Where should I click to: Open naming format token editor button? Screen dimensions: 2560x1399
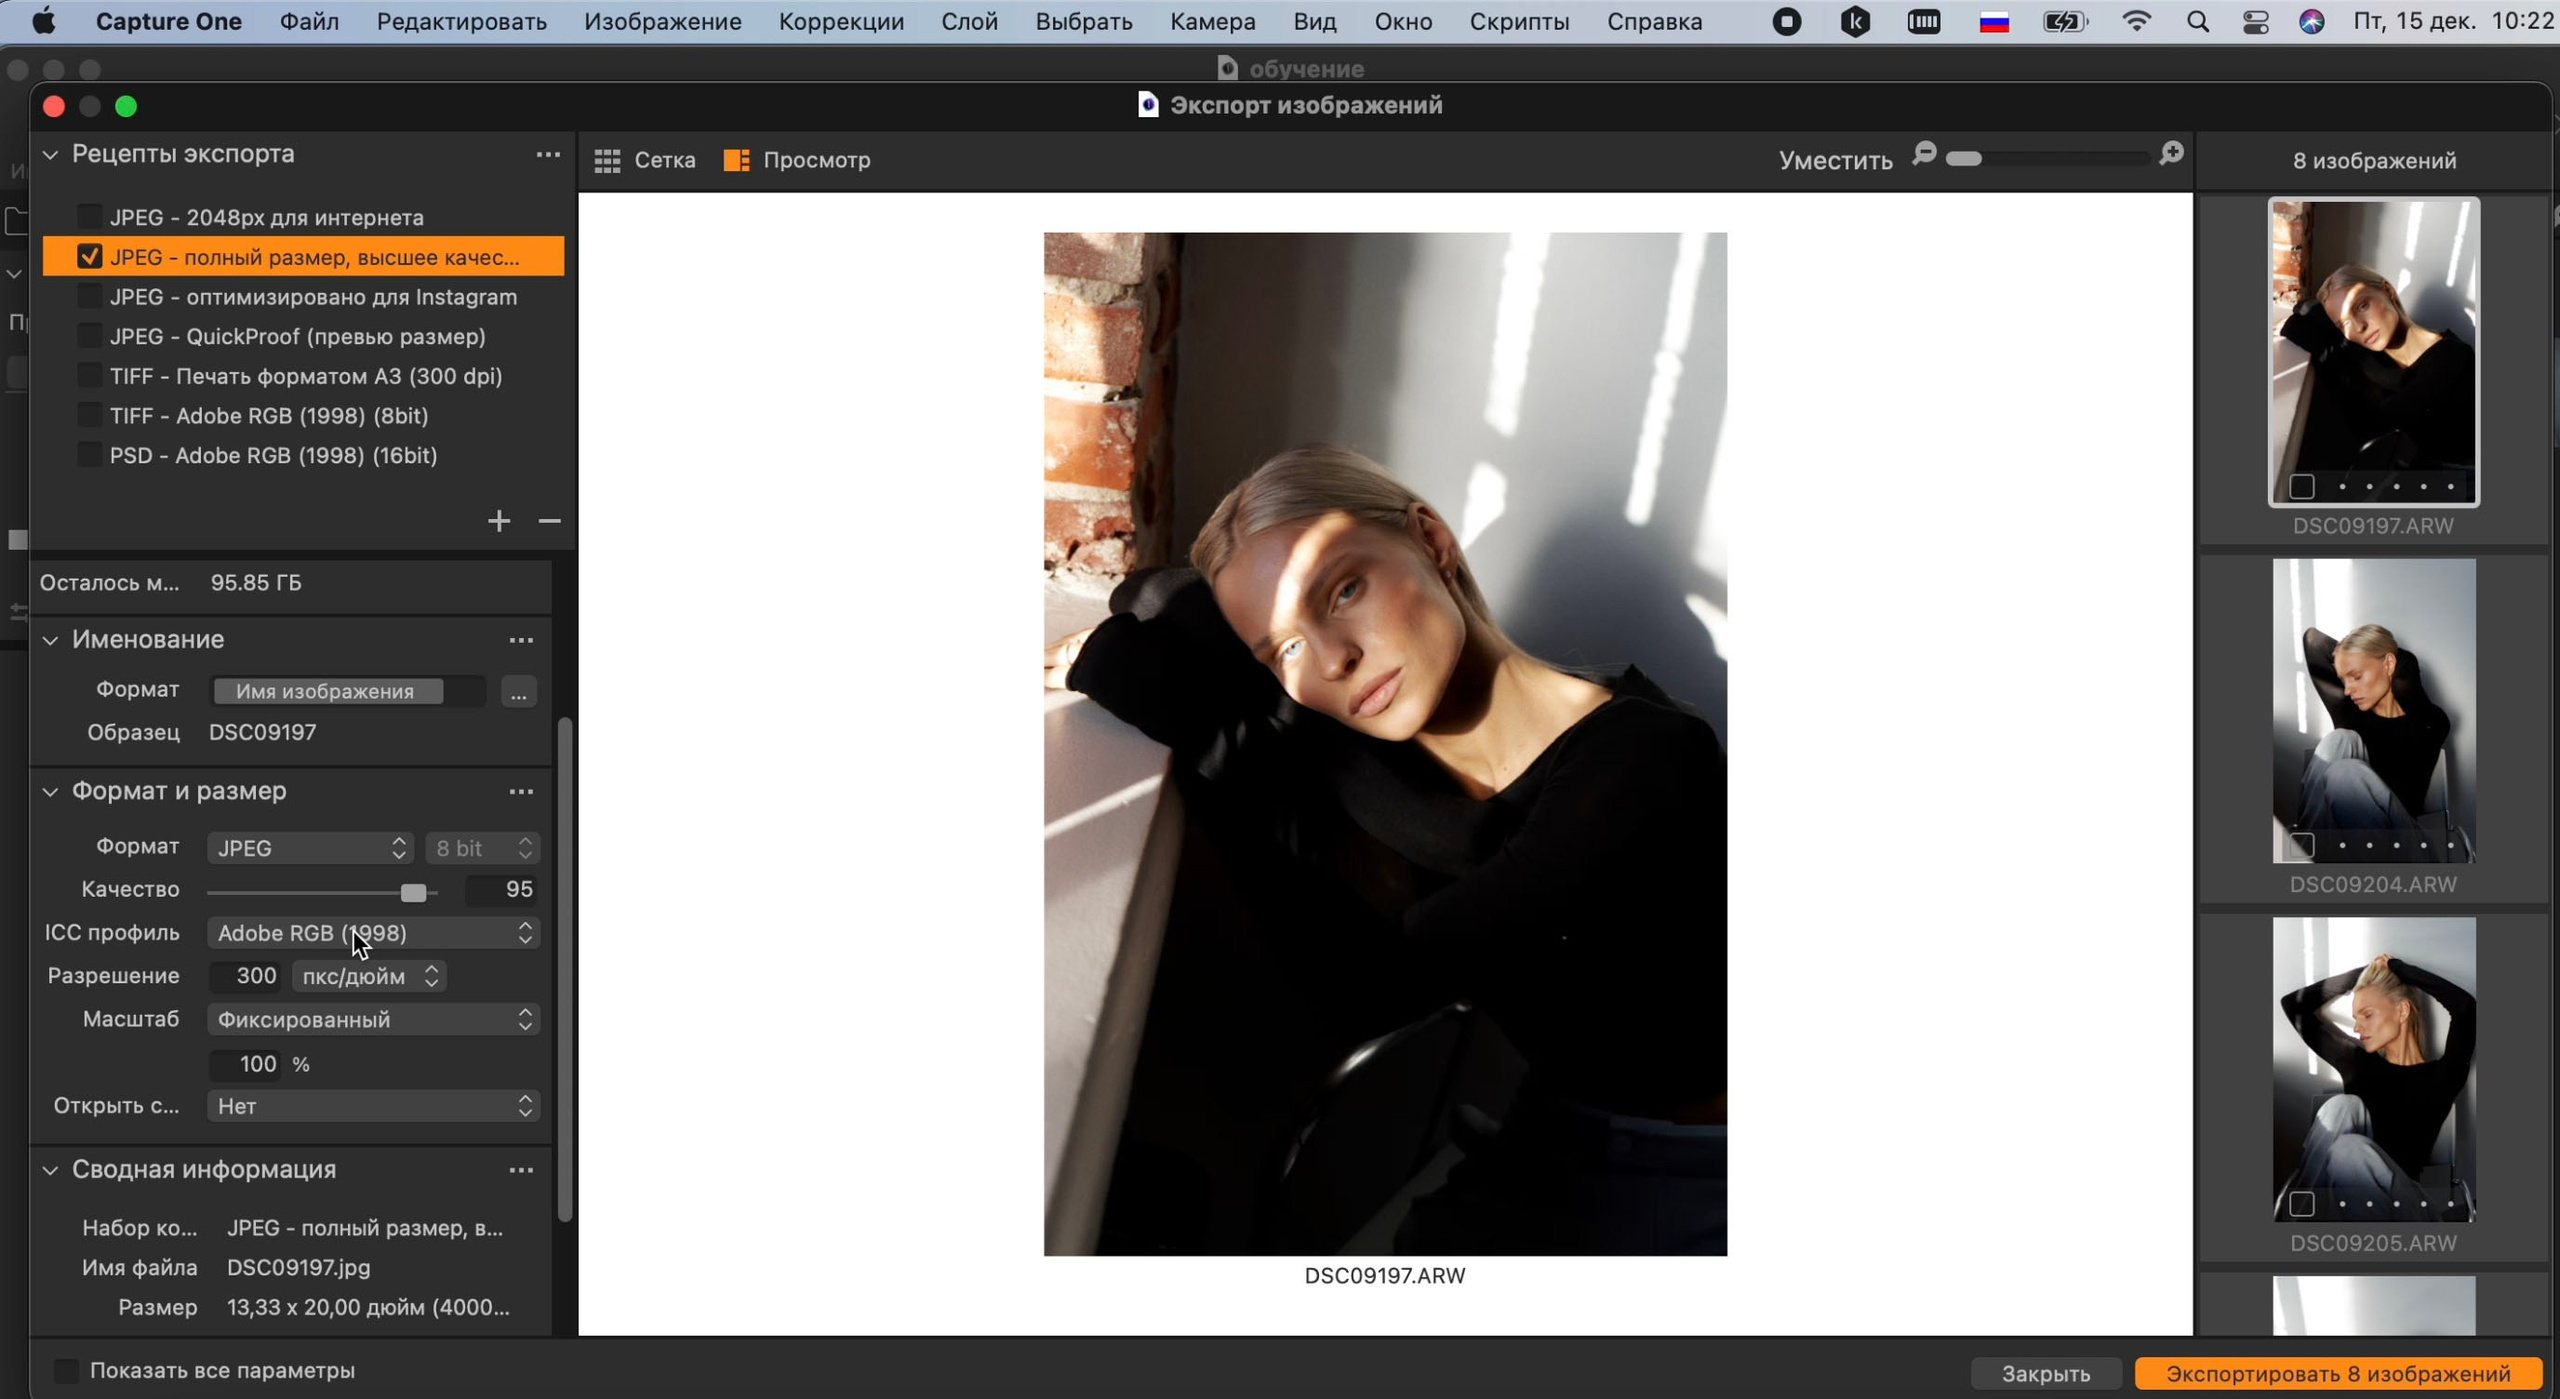click(x=518, y=692)
